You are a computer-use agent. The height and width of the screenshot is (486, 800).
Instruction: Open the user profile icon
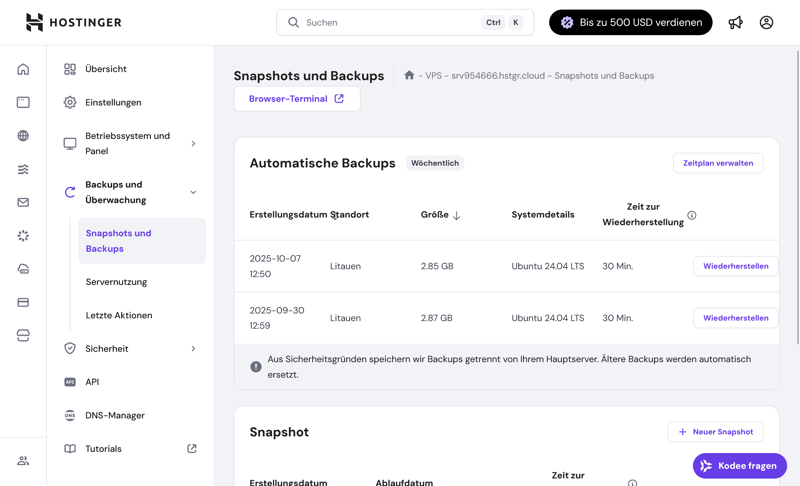point(766,22)
